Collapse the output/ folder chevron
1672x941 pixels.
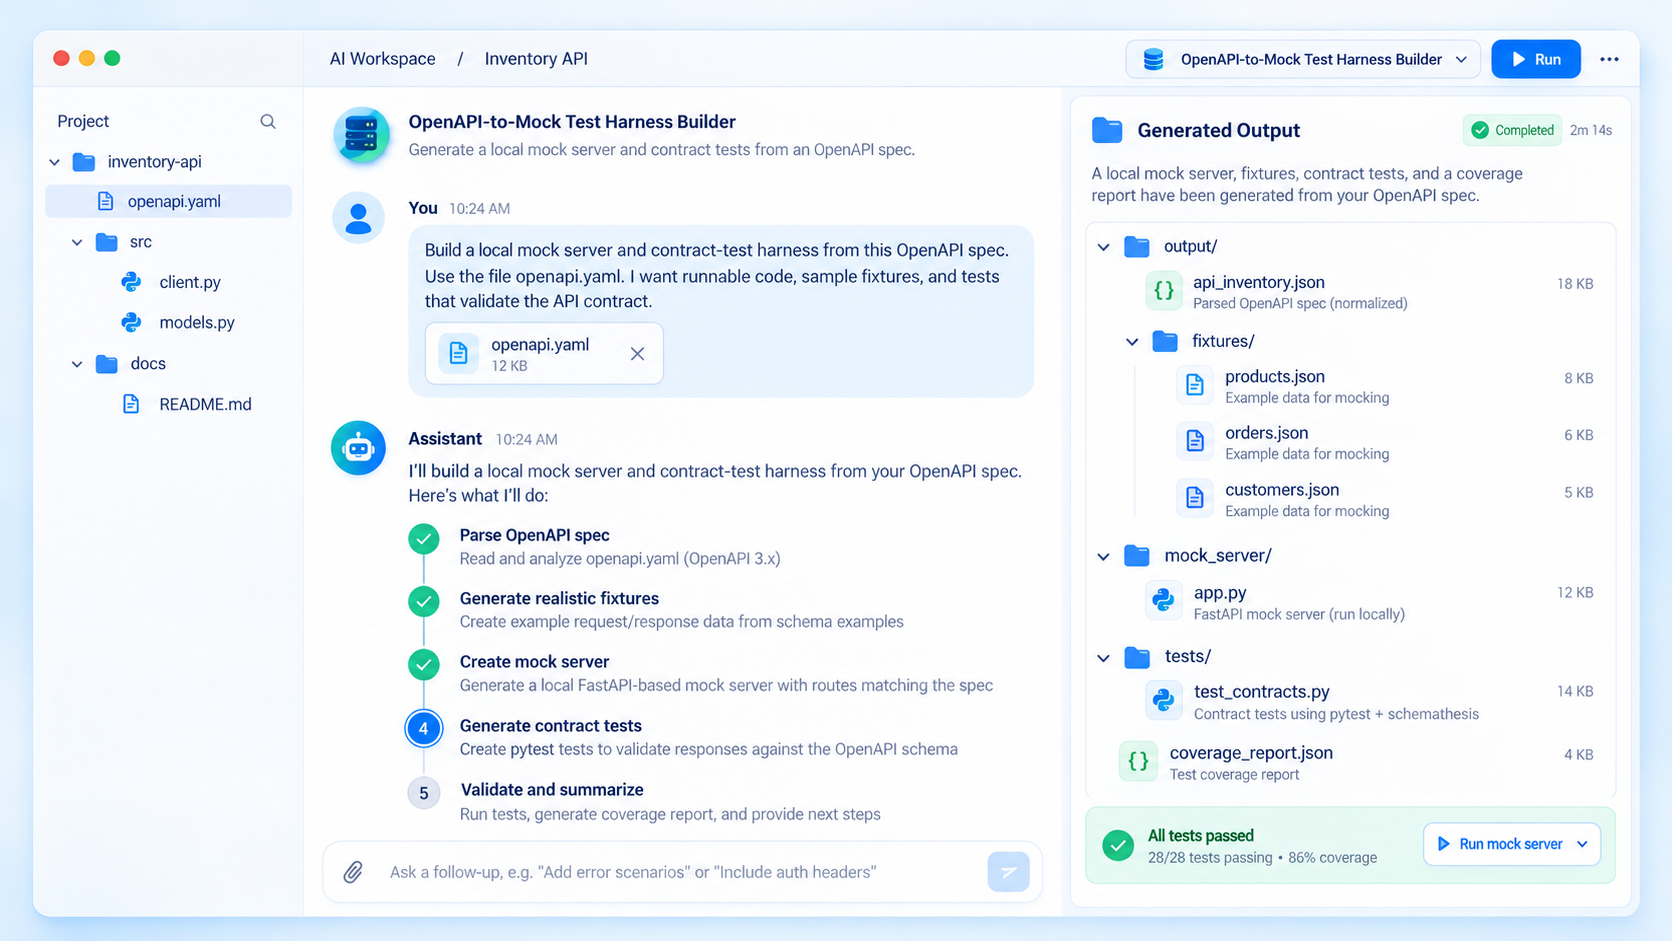1103,247
